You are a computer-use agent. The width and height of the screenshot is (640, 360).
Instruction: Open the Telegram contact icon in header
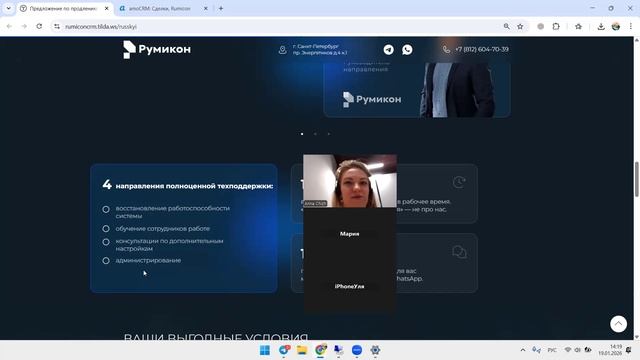tap(389, 49)
